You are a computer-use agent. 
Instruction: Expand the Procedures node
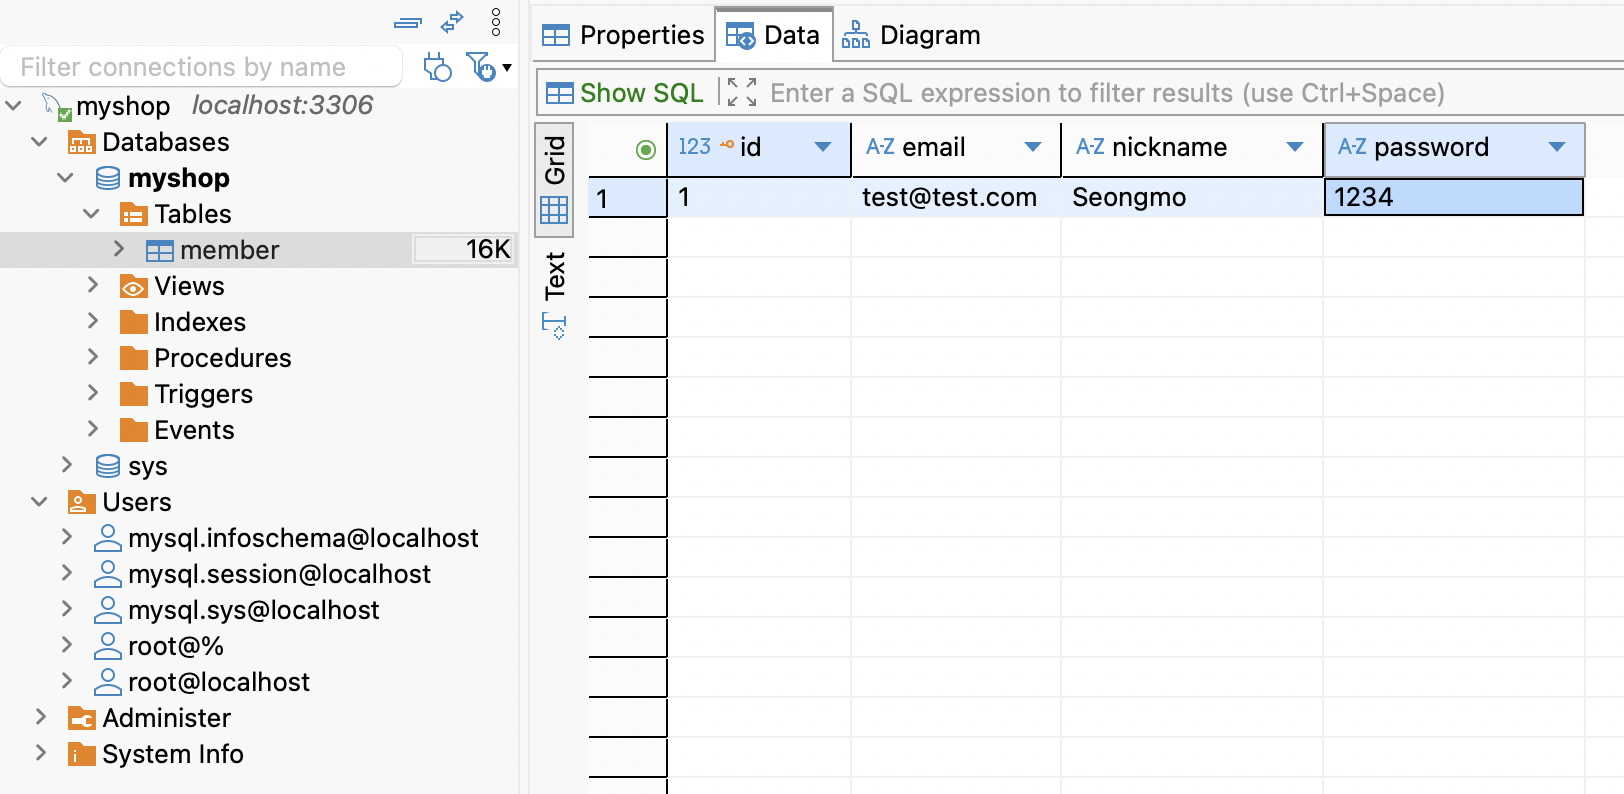93,357
